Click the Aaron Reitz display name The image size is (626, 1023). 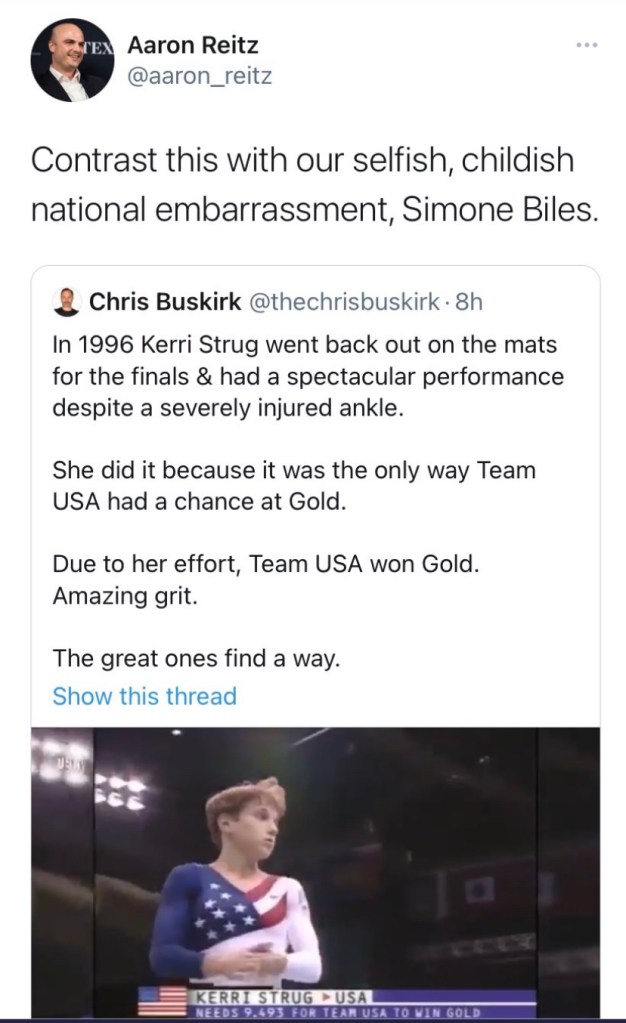click(193, 45)
